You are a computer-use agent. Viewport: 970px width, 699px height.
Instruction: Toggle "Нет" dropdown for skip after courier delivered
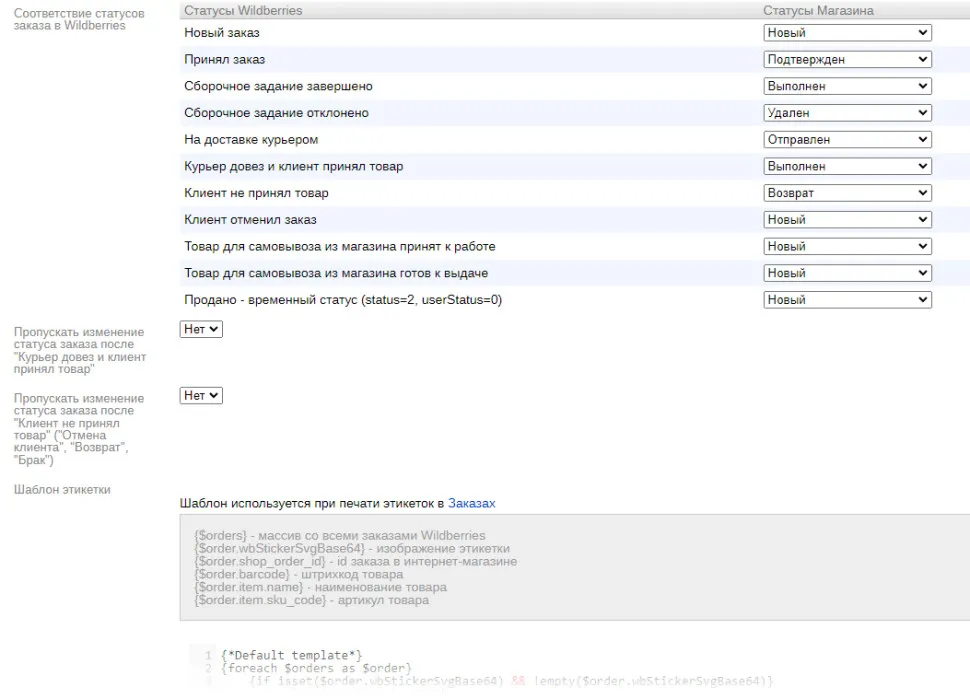[x=201, y=329]
